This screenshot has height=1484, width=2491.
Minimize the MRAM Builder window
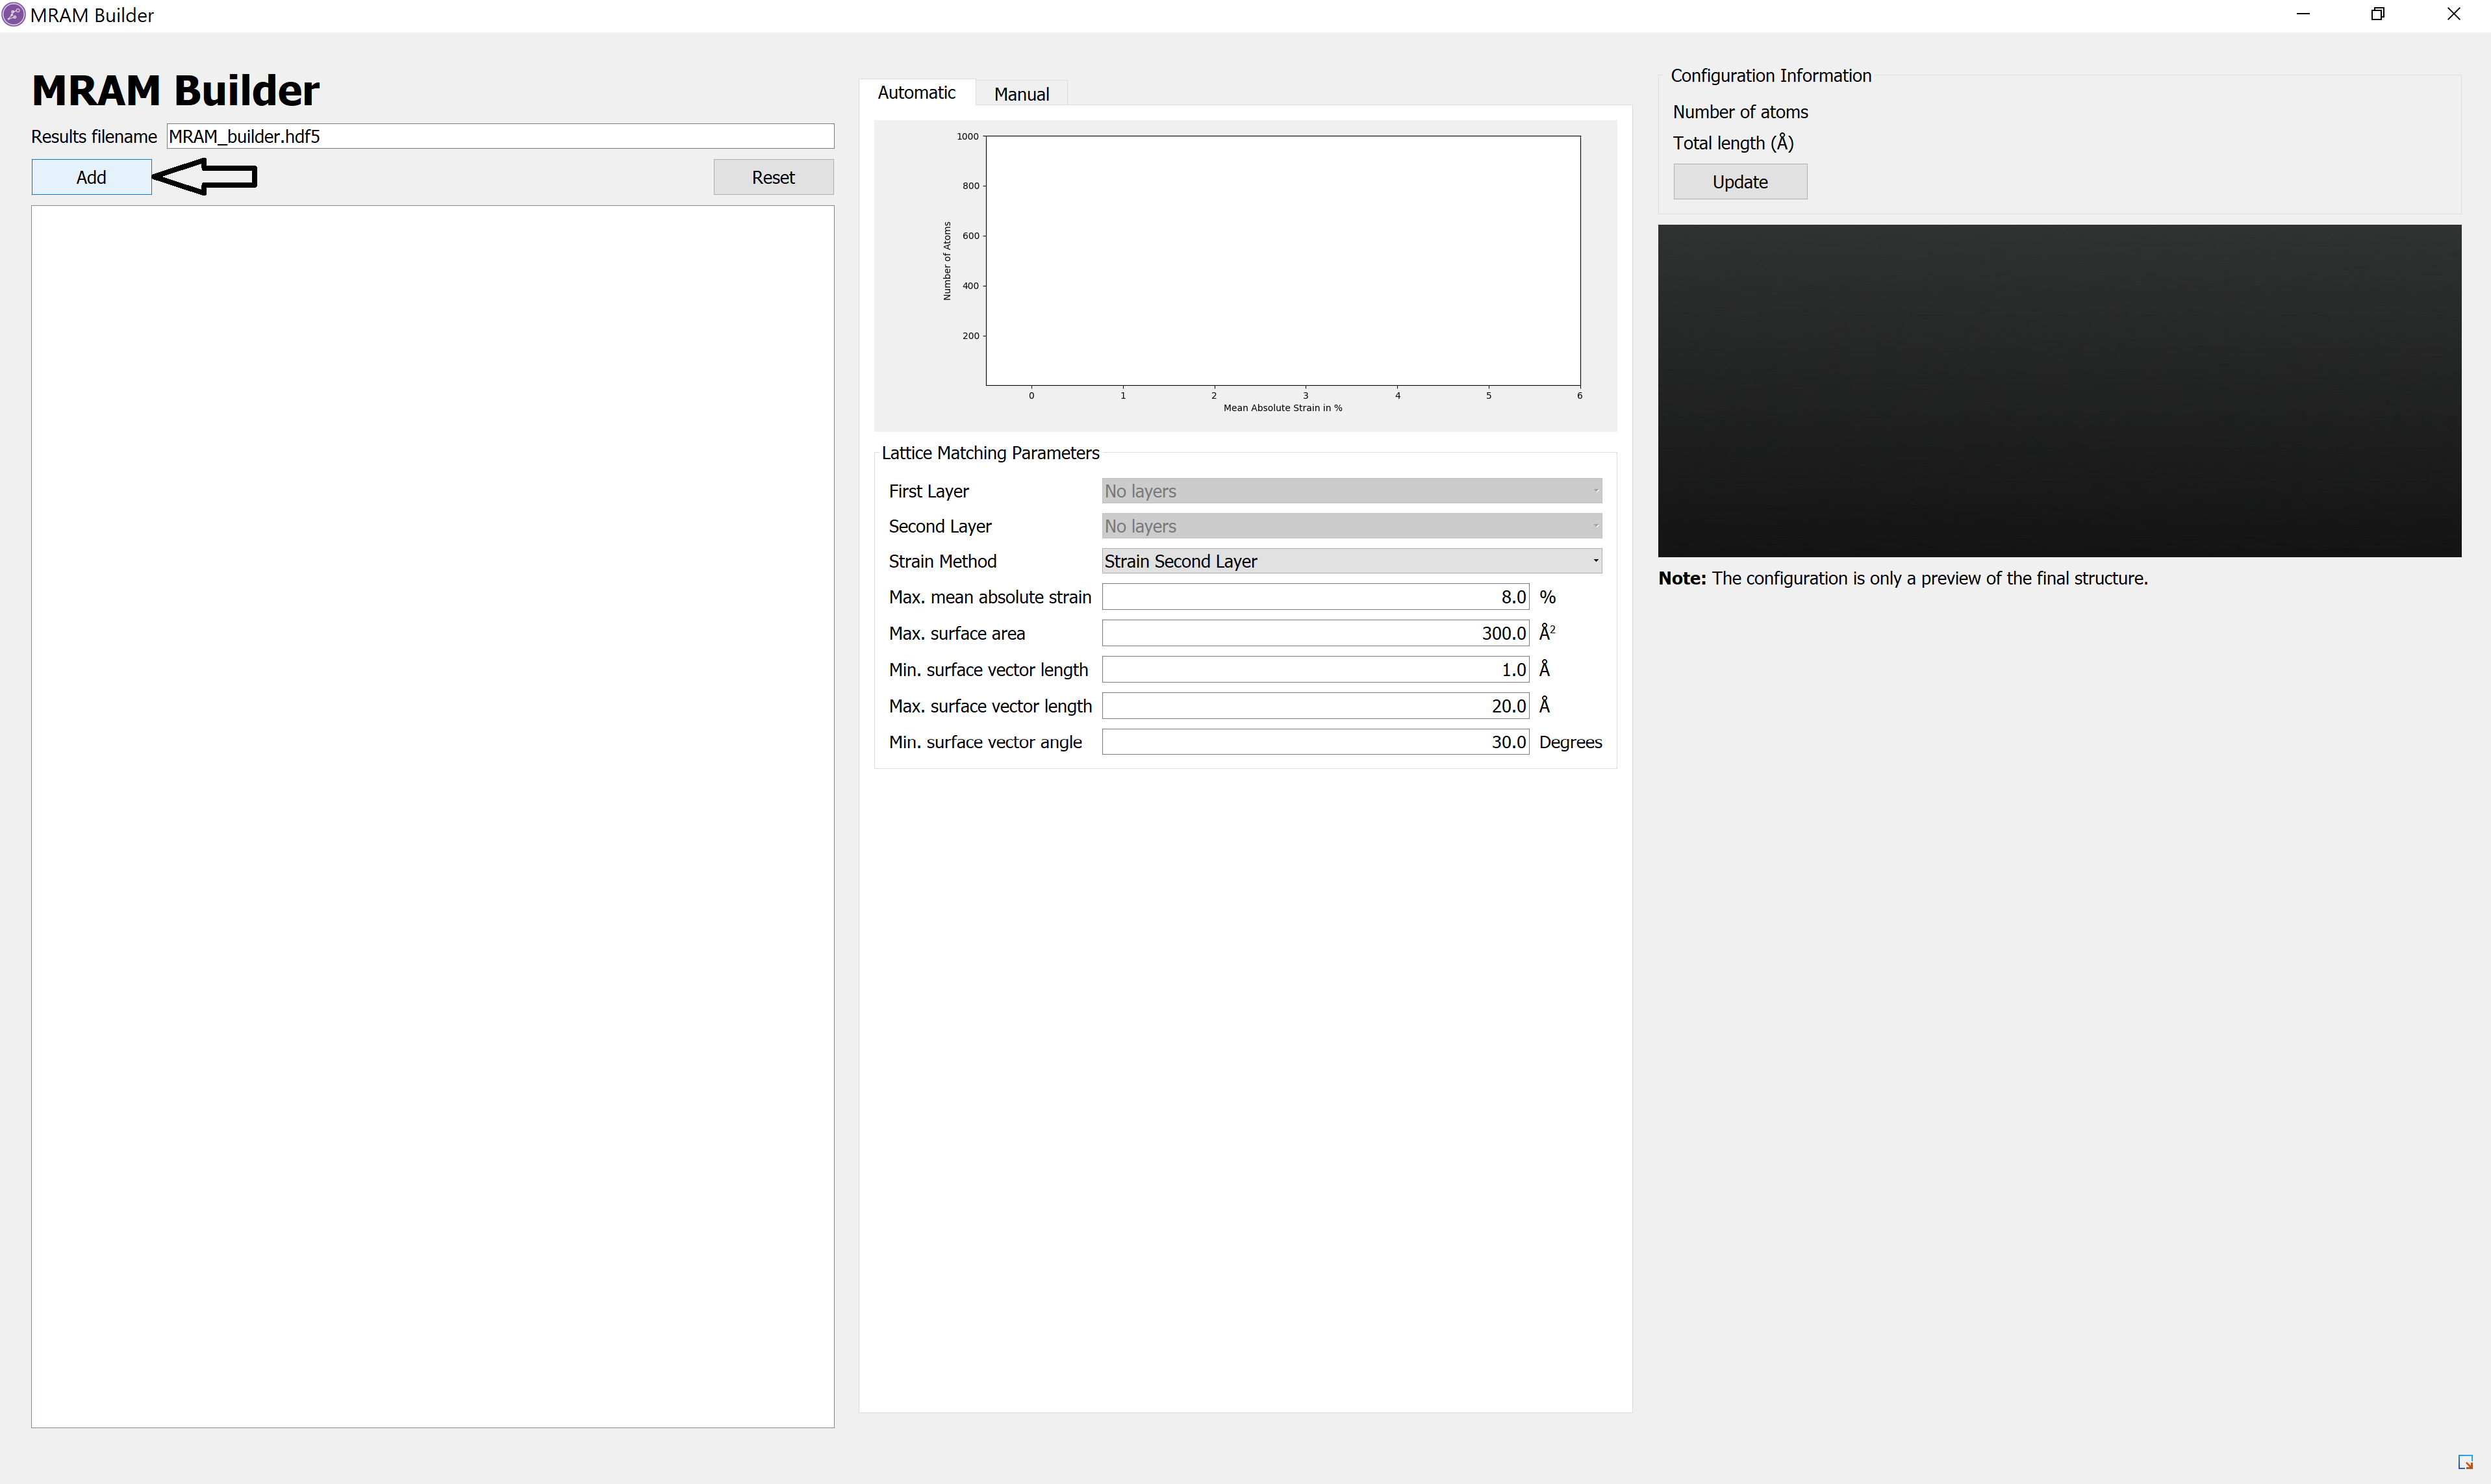(x=2303, y=14)
